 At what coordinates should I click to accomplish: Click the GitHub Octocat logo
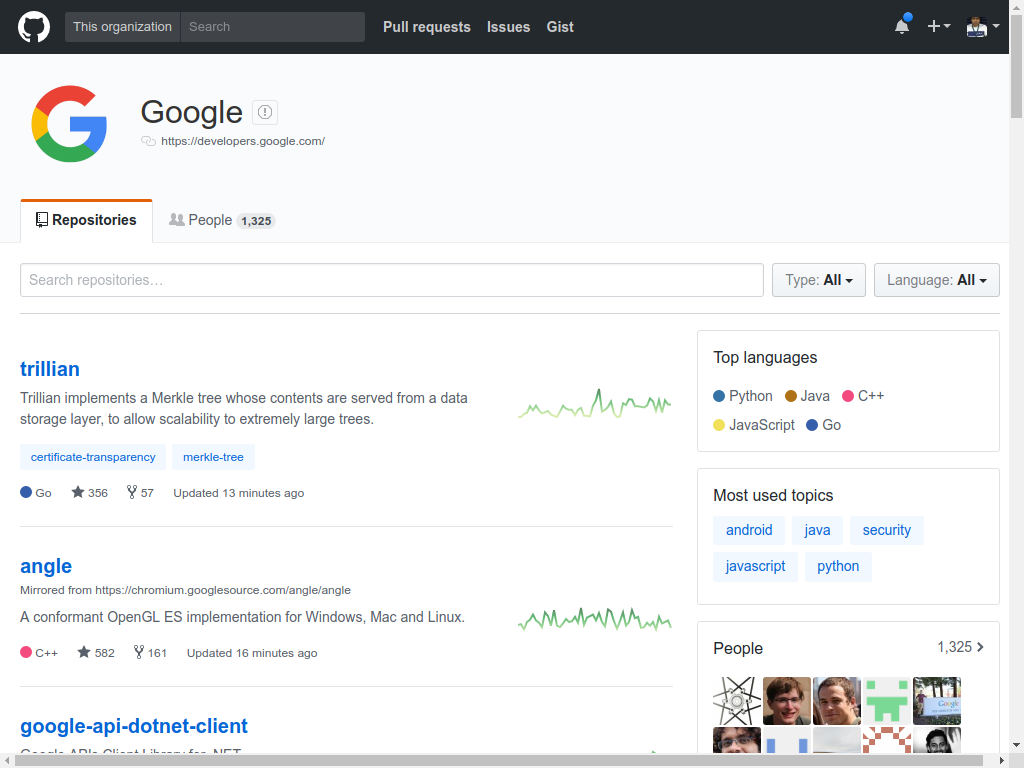click(x=33, y=27)
